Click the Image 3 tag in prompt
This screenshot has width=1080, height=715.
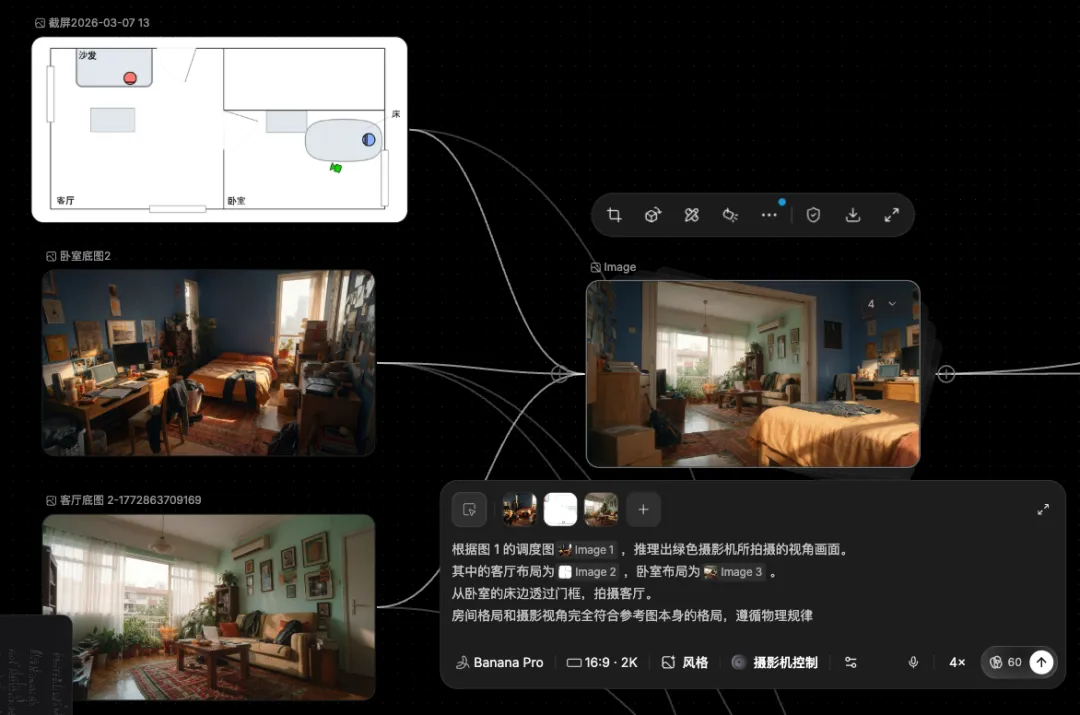tap(734, 572)
